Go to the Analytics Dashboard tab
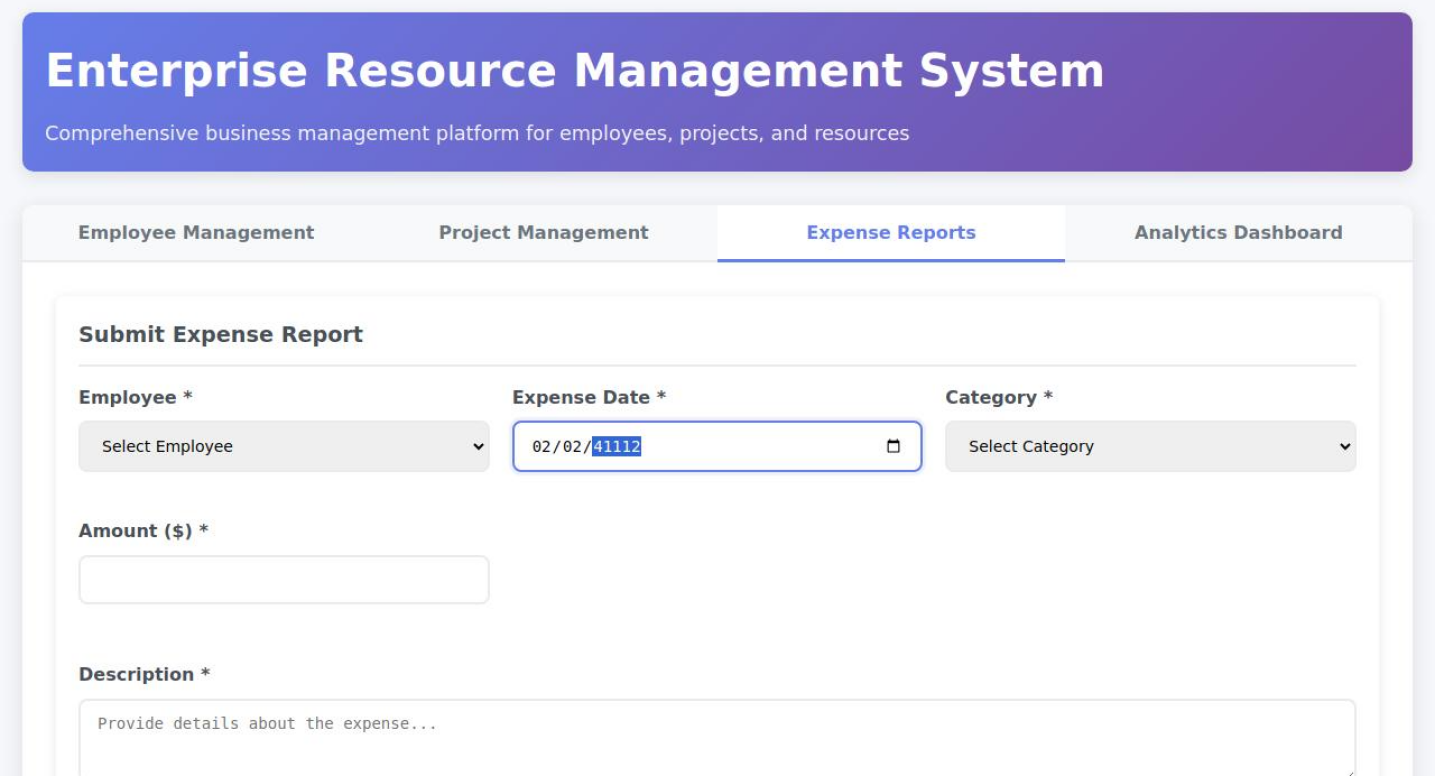Viewport: 1435px width, 776px height. point(1237,233)
